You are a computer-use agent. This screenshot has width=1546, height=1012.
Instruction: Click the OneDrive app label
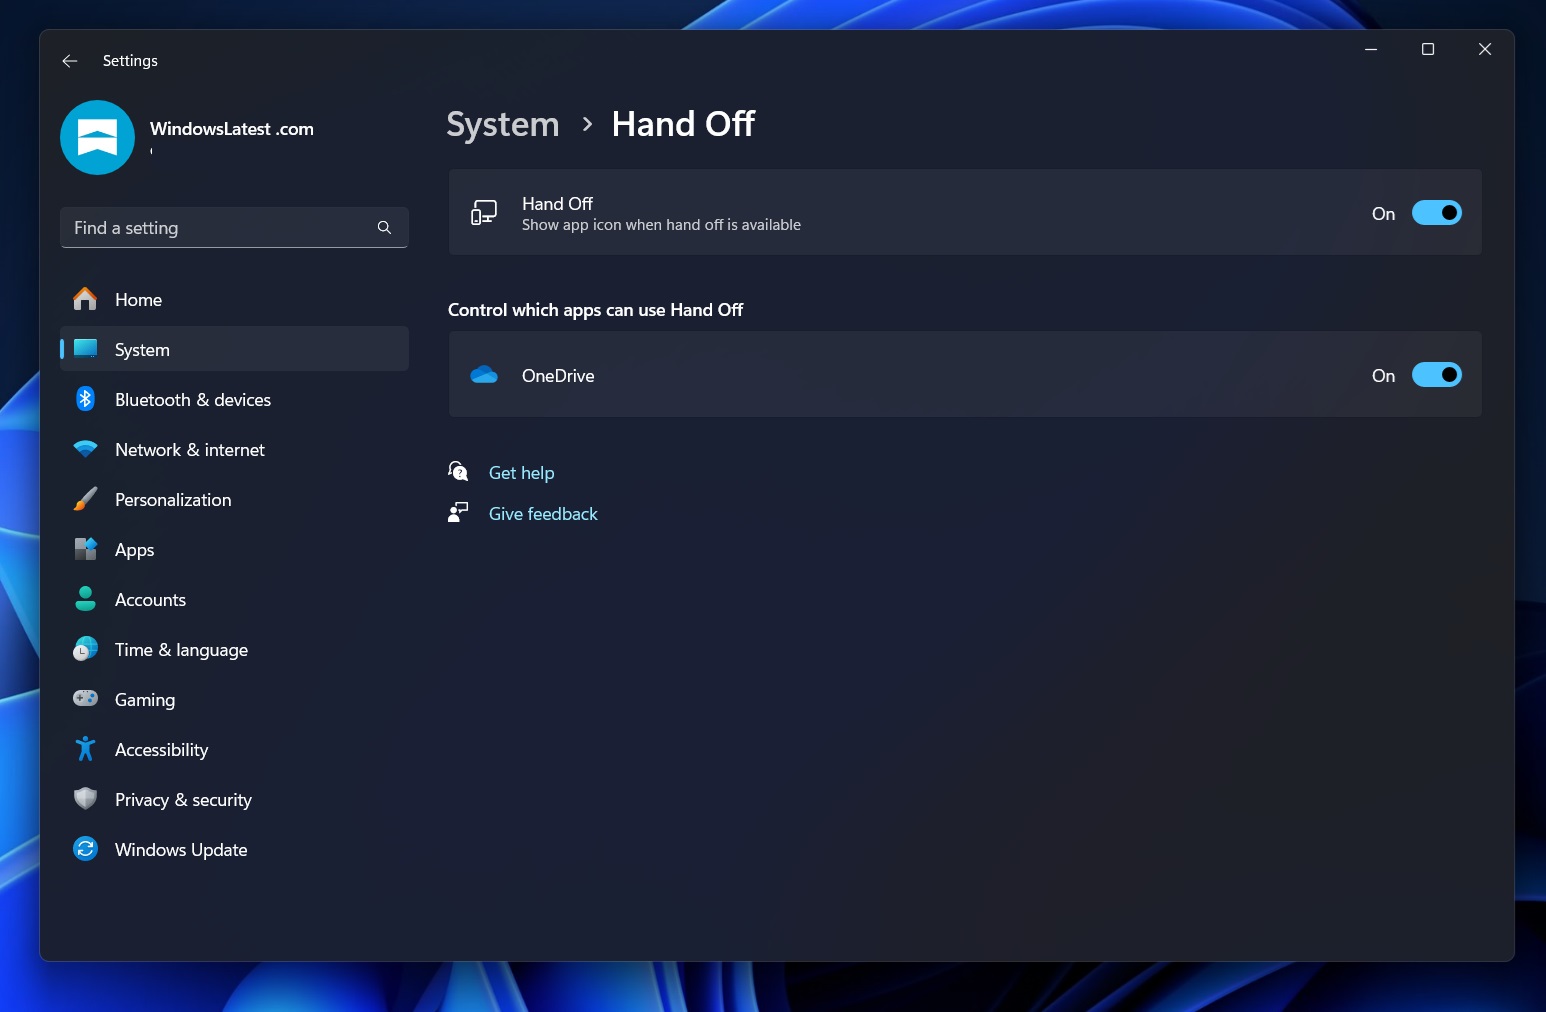558,375
